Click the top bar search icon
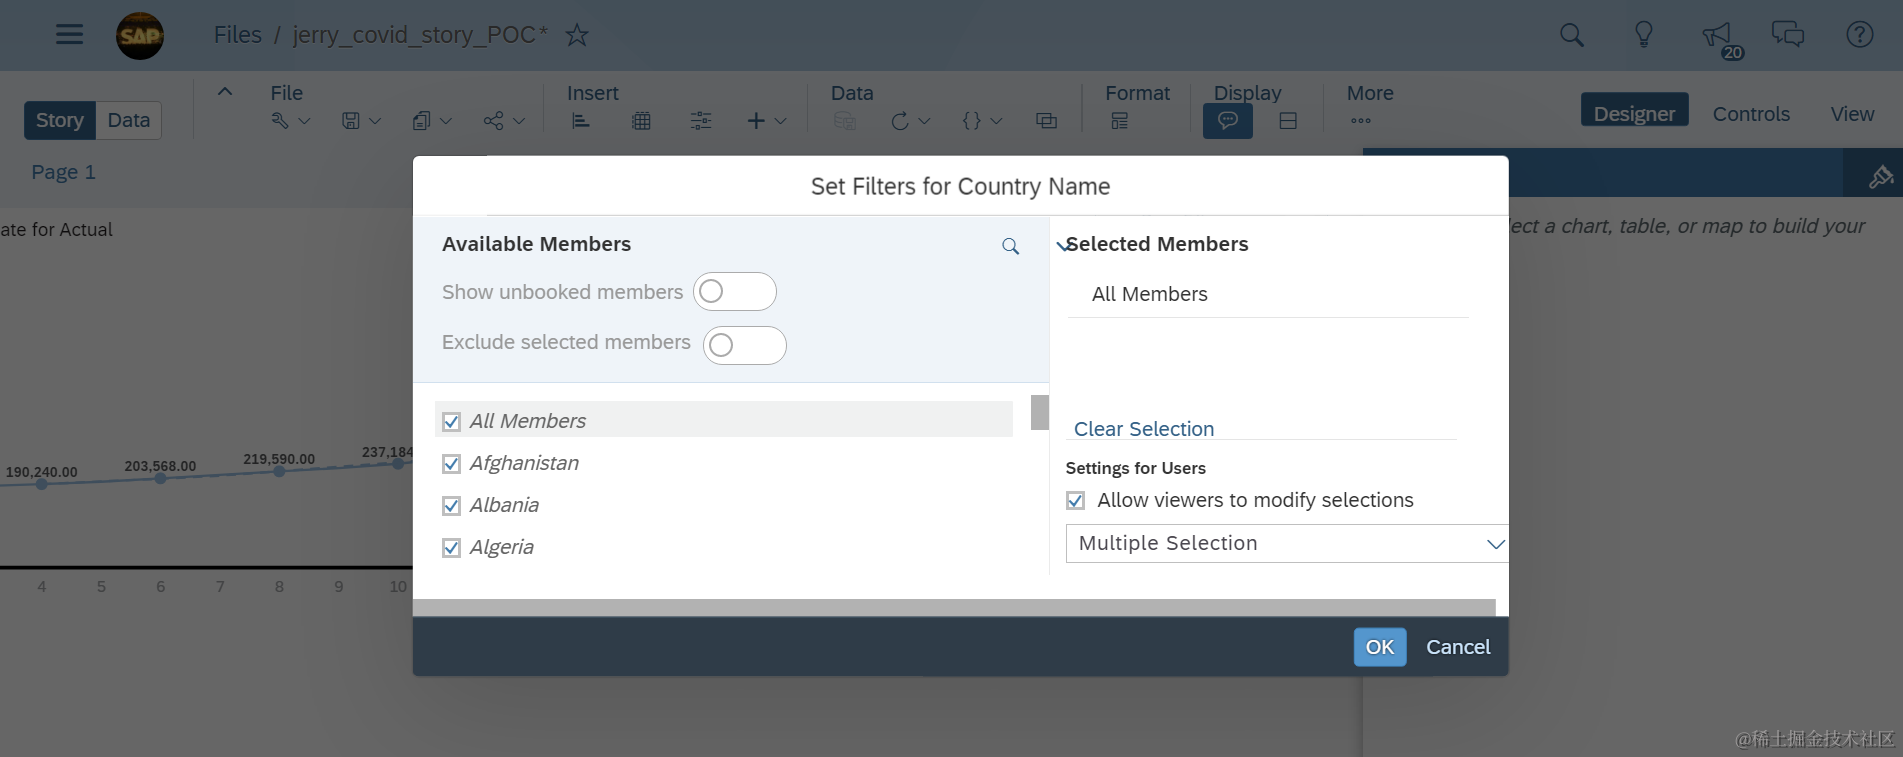Viewport: 1903px width, 757px height. click(x=1571, y=35)
